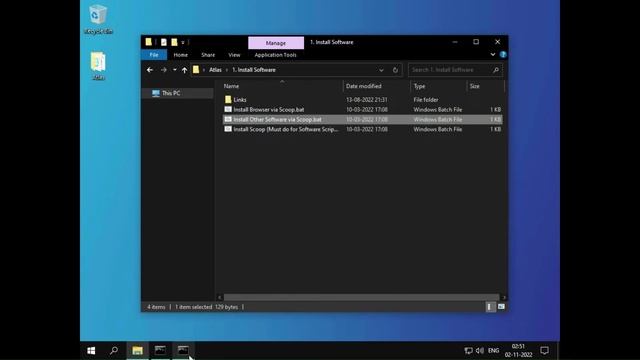Open Customize Quick Access Toolbar dropdown
Screen dimensions: 640x360
(x=183, y=42)
